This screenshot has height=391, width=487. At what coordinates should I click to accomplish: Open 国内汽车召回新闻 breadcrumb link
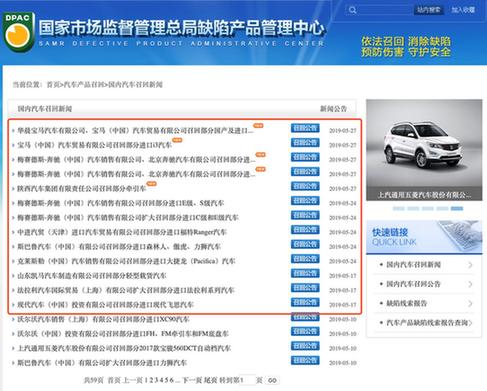point(135,85)
